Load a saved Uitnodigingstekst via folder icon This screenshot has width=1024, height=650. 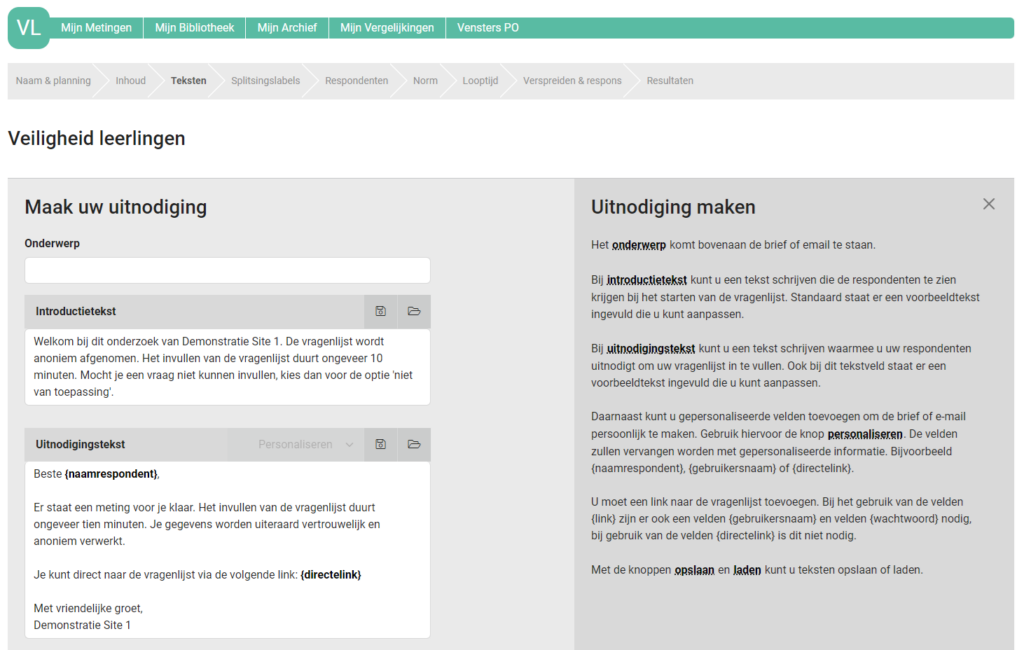tap(414, 445)
